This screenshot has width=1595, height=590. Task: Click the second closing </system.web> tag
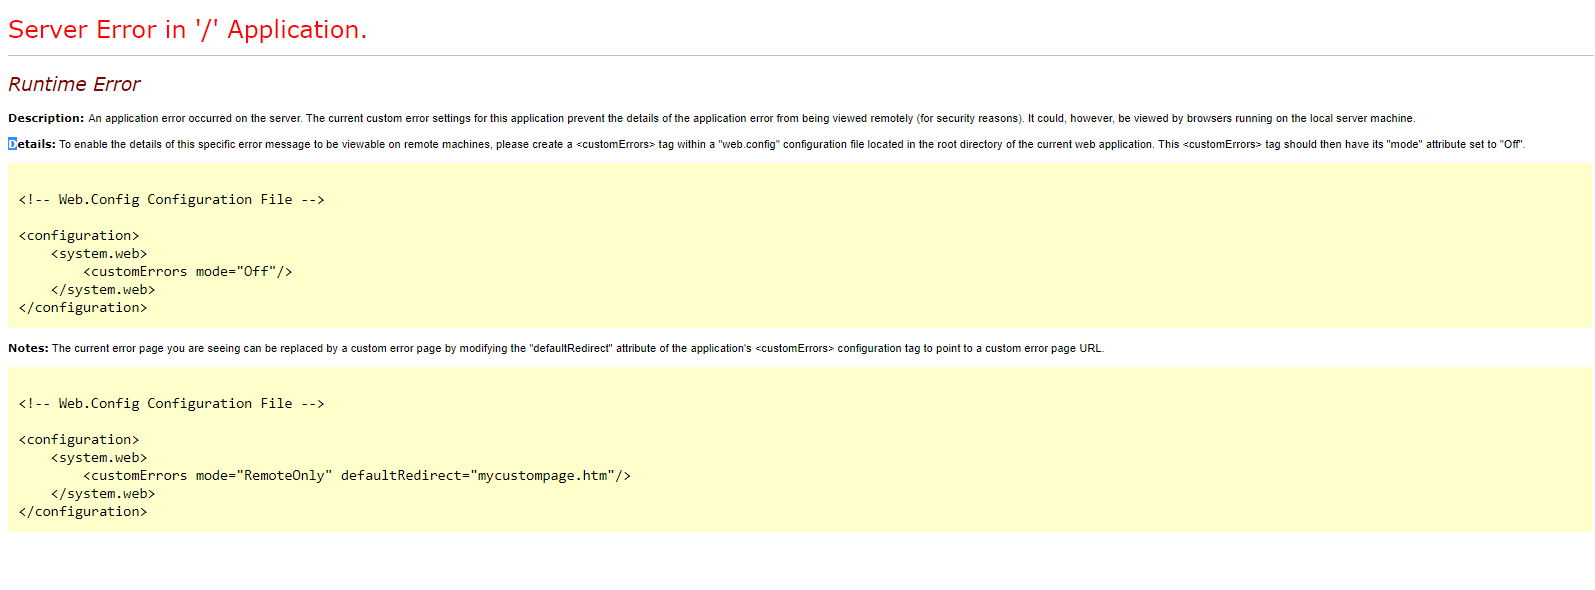coord(103,494)
